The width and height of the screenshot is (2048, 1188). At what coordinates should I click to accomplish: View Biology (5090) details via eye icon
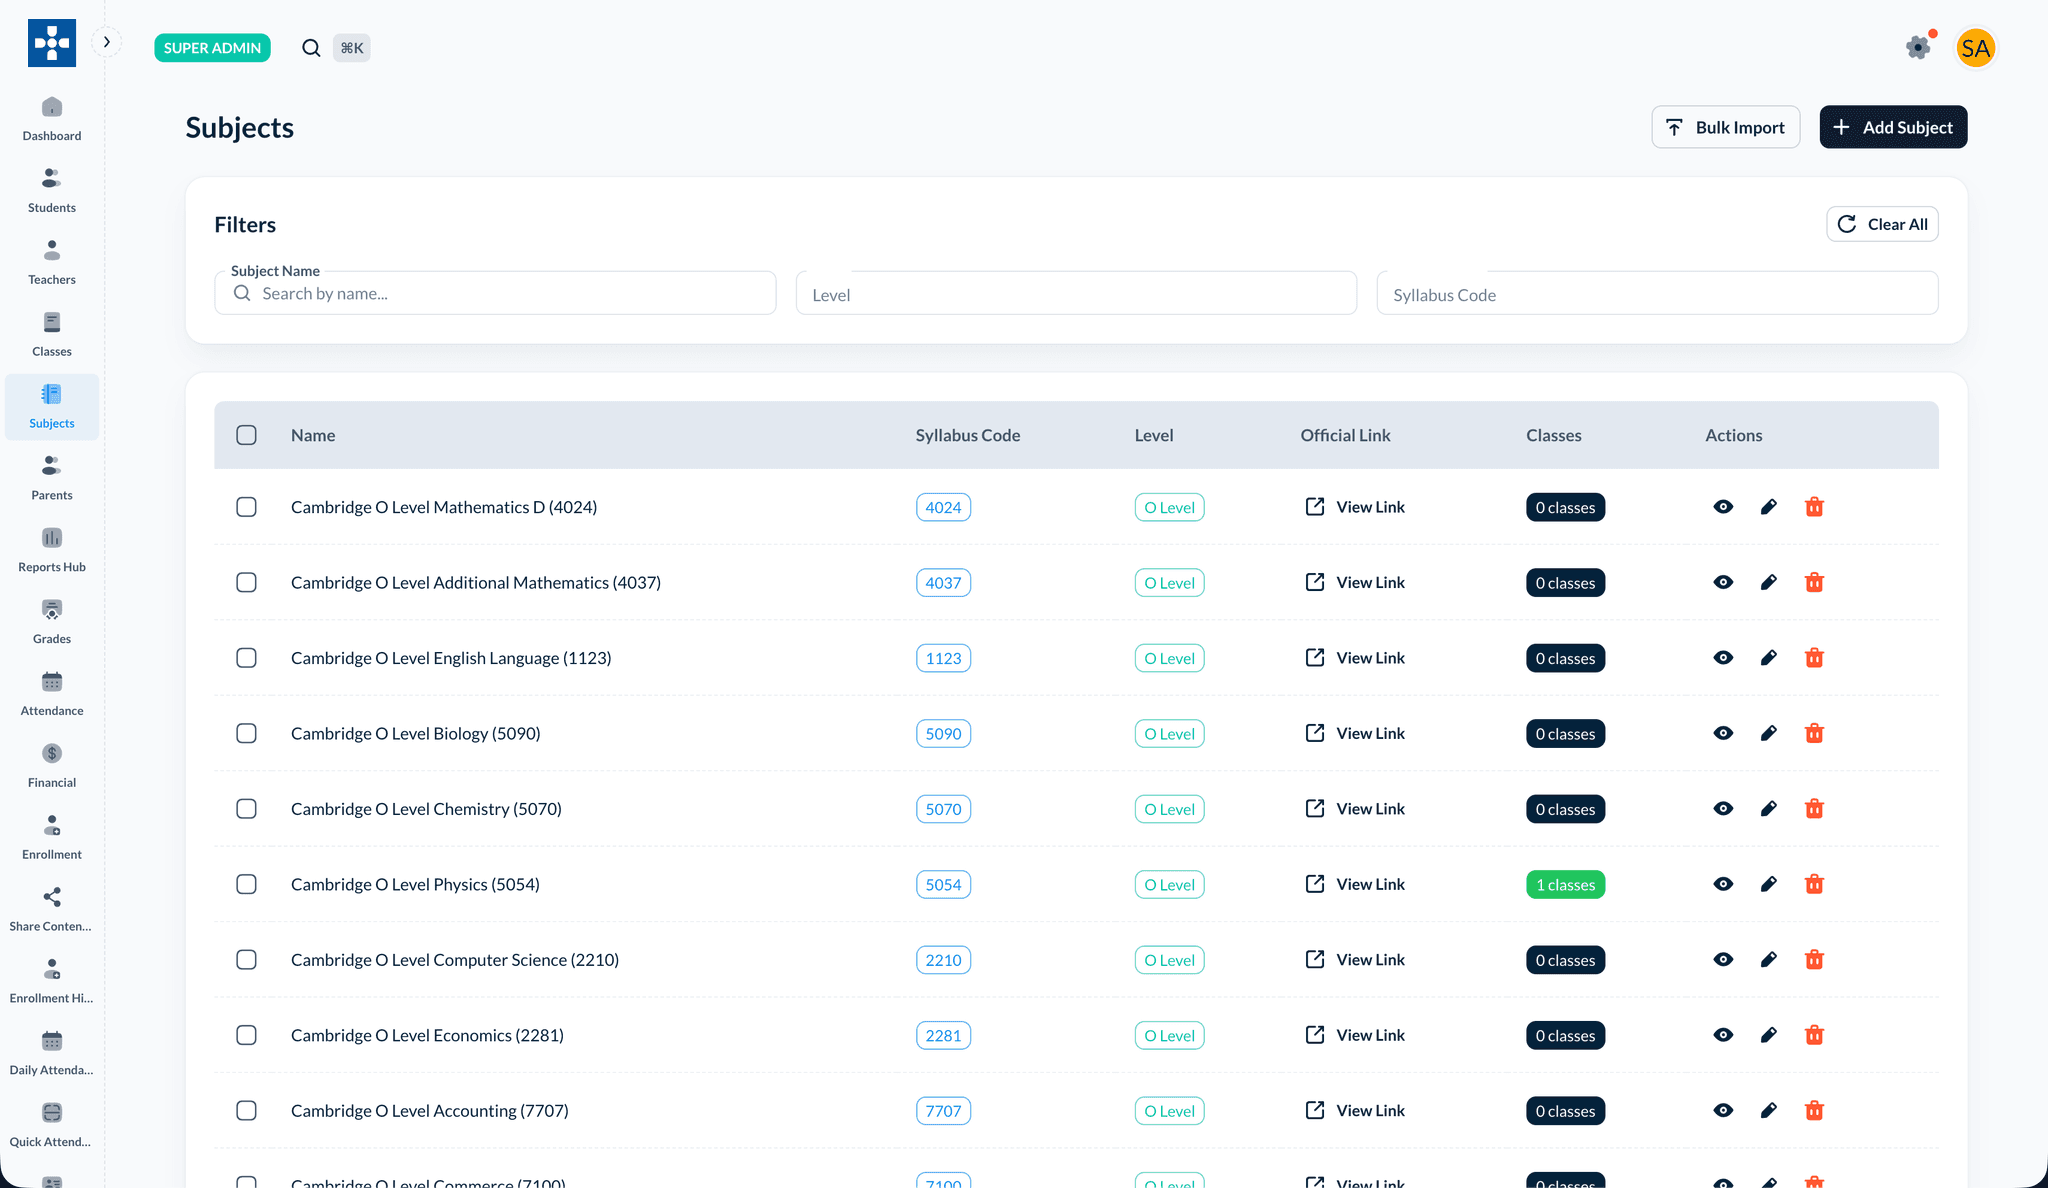click(1723, 733)
